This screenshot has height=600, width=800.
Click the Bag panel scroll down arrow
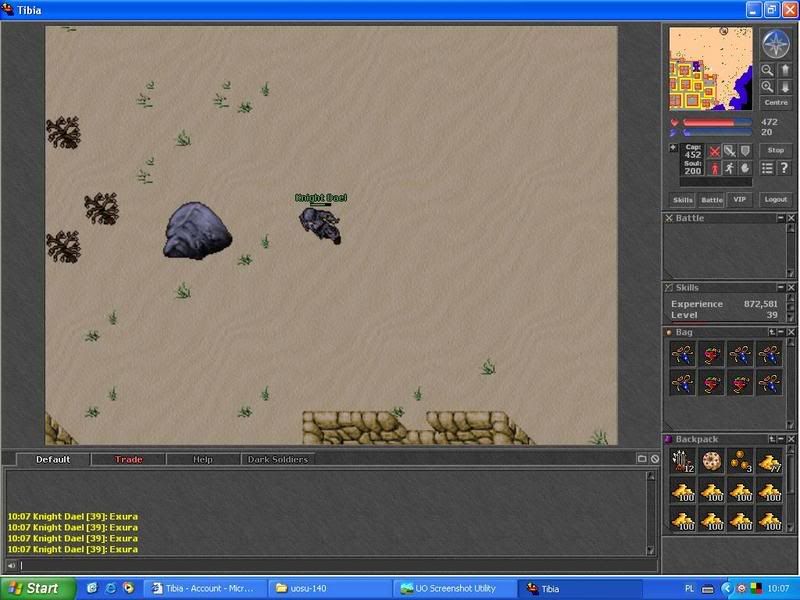(x=791, y=424)
